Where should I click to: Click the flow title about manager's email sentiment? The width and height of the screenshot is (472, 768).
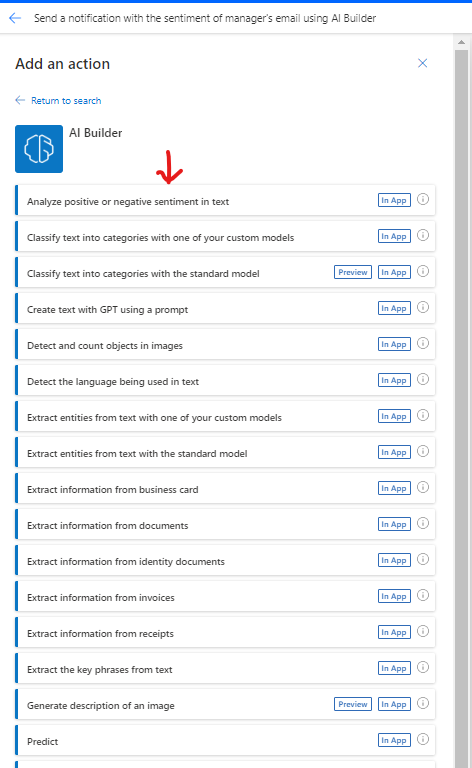[205, 18]
